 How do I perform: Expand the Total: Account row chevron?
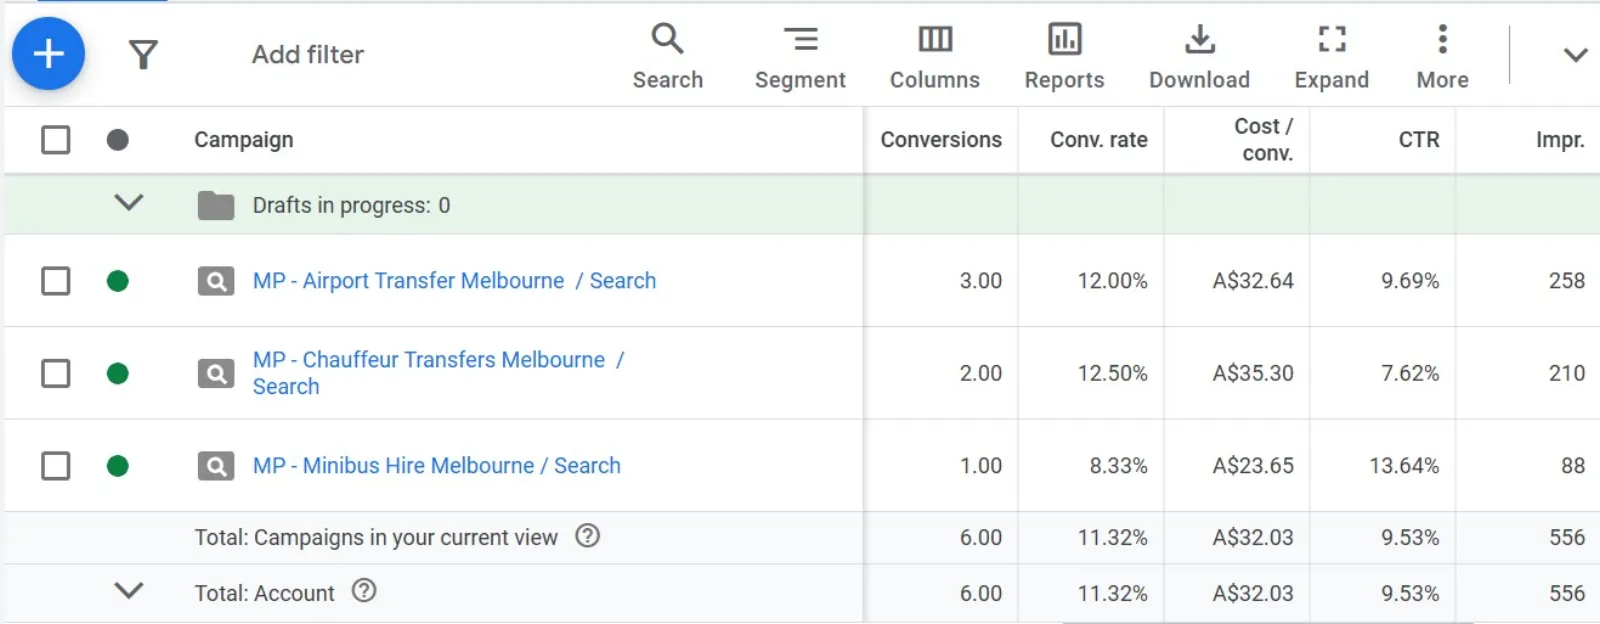[129, 590]
